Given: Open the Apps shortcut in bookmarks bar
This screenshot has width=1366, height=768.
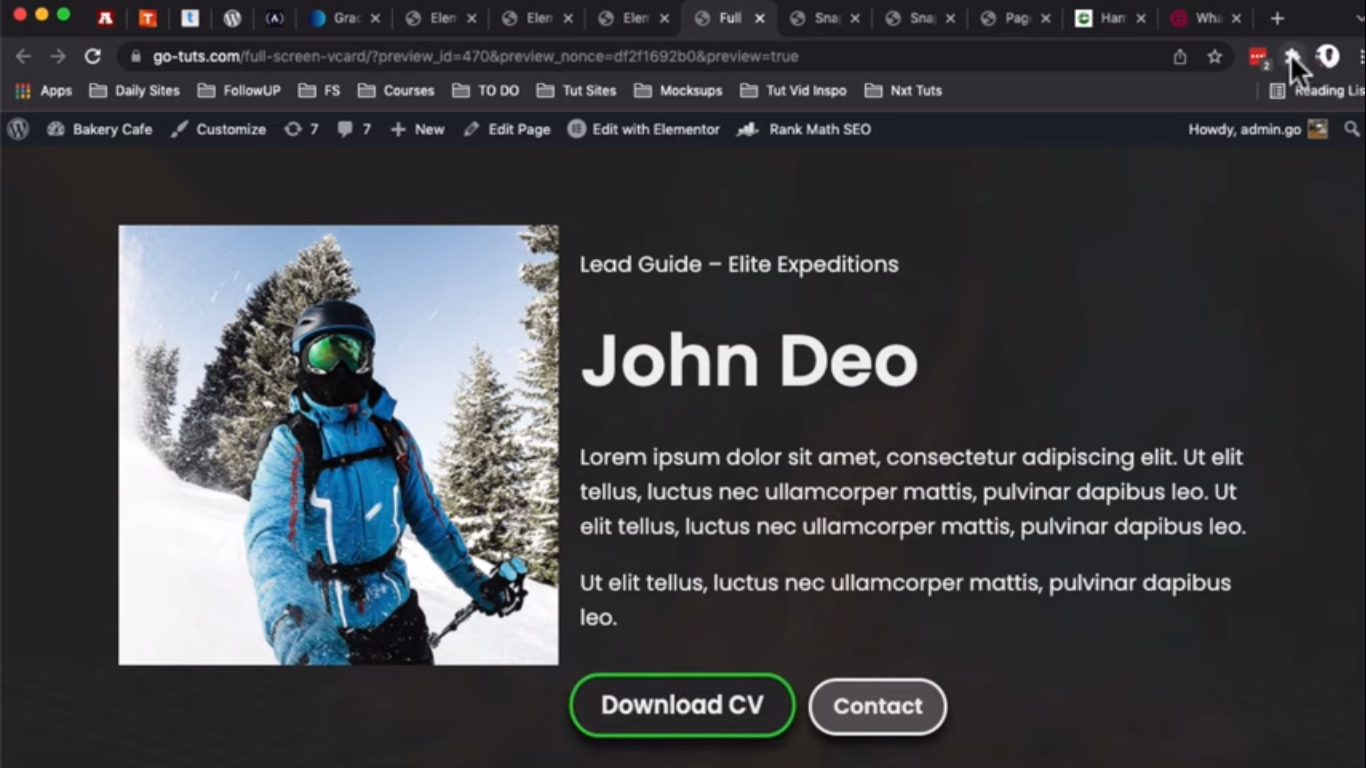Looking at the screenshot, I should coord(43,91).
